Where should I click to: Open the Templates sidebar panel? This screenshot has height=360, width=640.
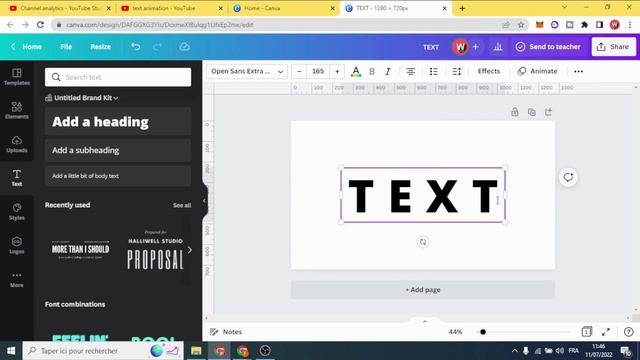(x=17, y=77)
